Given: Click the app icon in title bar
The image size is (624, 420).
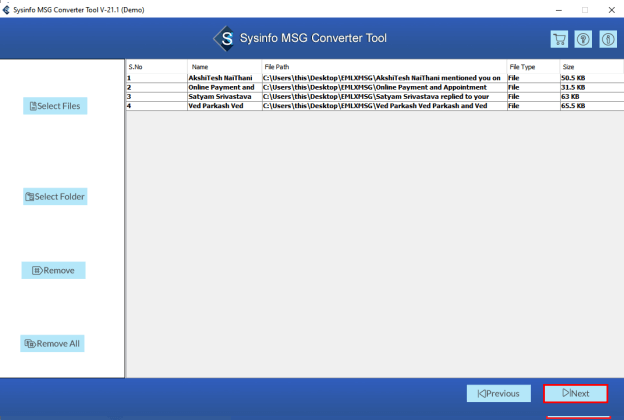Looking at the screenshot, I should coord(6,10).
